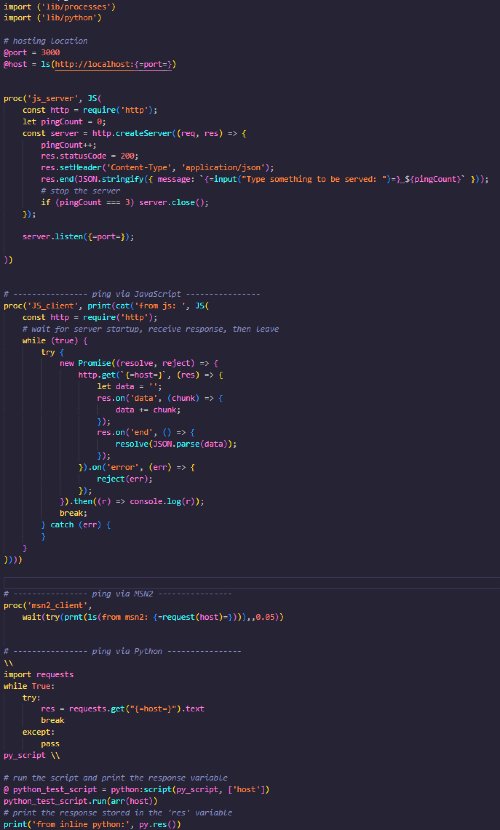Click the '@ python_test_script = python:script' line
The image size is (500, 830).
coord(137,790)
